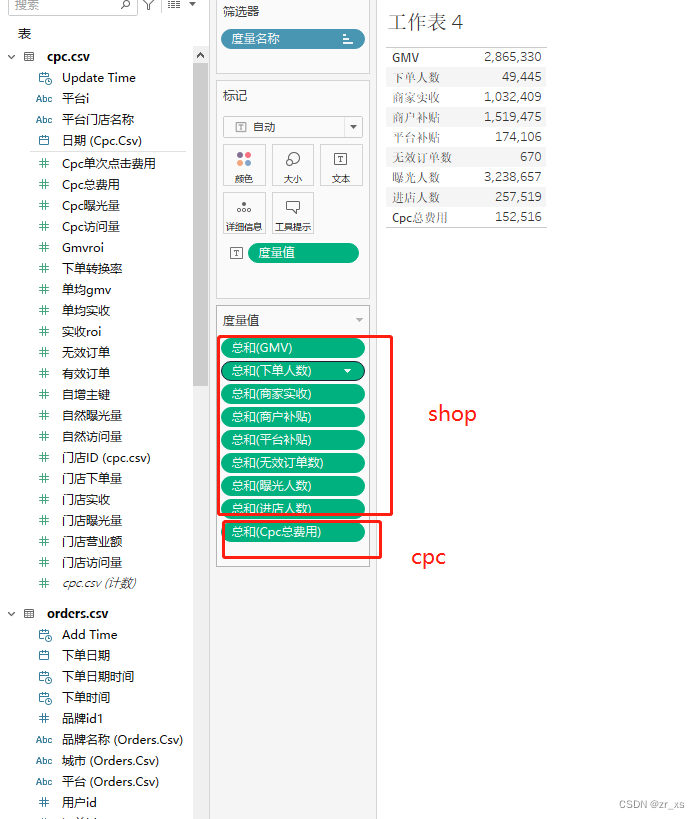This screenshot has height=819, width=700.
Task: Open the 详细信息 detail marks card
Action: point(244,213)
